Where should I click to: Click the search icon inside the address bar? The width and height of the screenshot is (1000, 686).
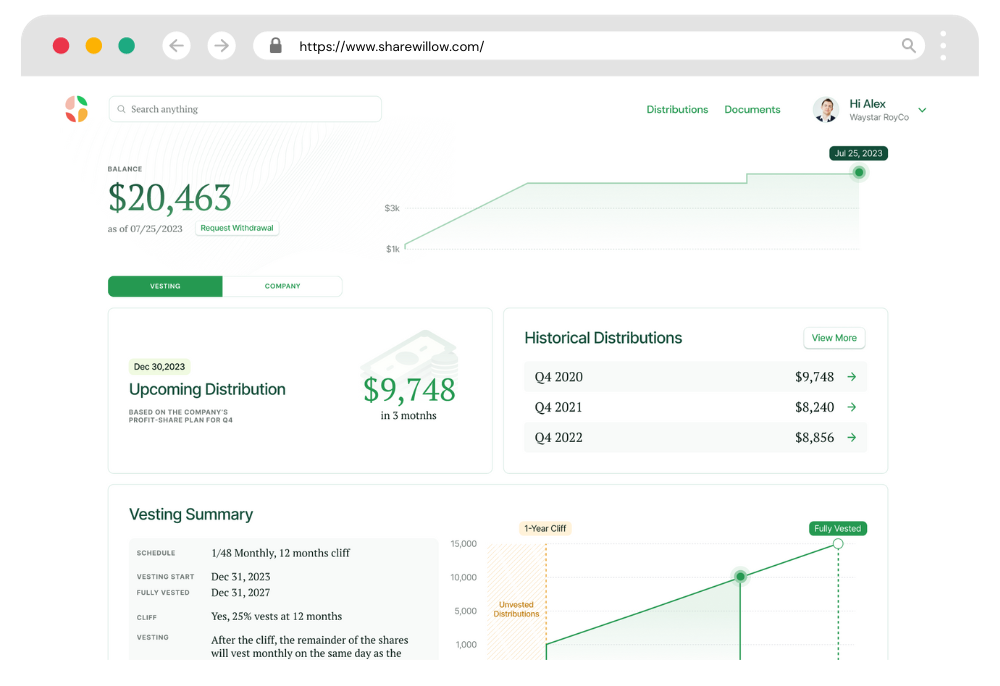[x=908, y=45]
